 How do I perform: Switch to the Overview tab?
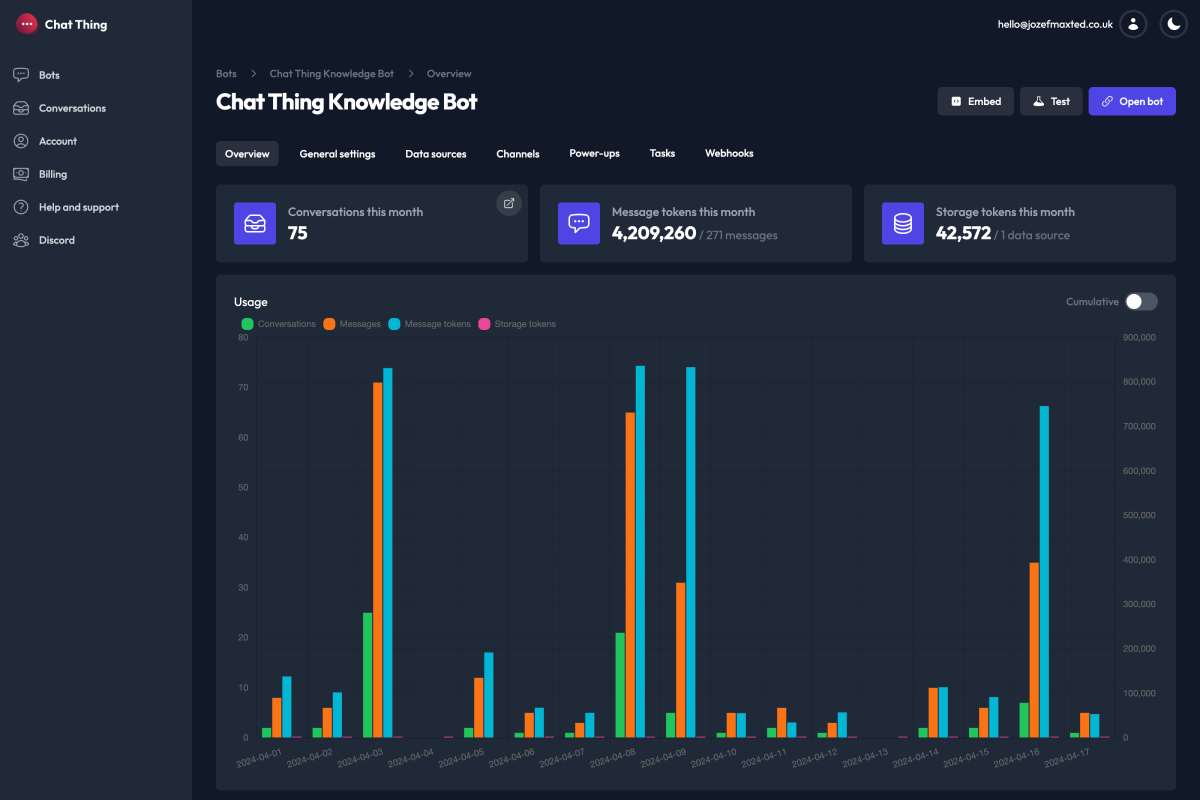(247, 154)
